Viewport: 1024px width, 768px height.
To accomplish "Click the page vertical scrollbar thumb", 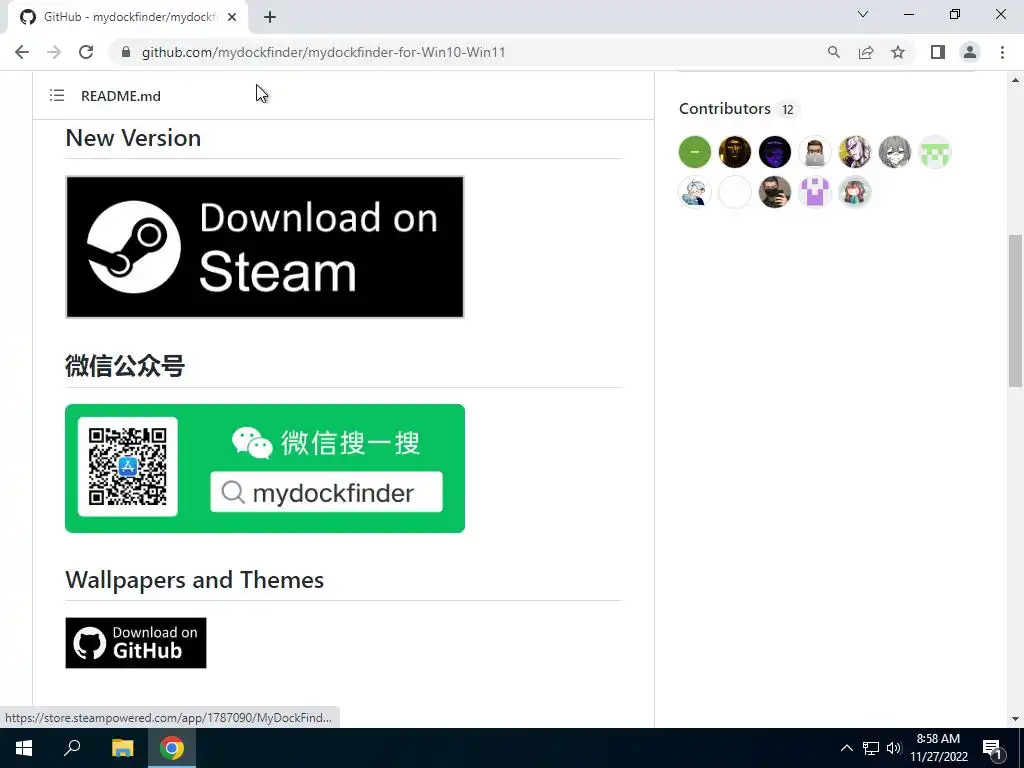I will point(1015,310).
